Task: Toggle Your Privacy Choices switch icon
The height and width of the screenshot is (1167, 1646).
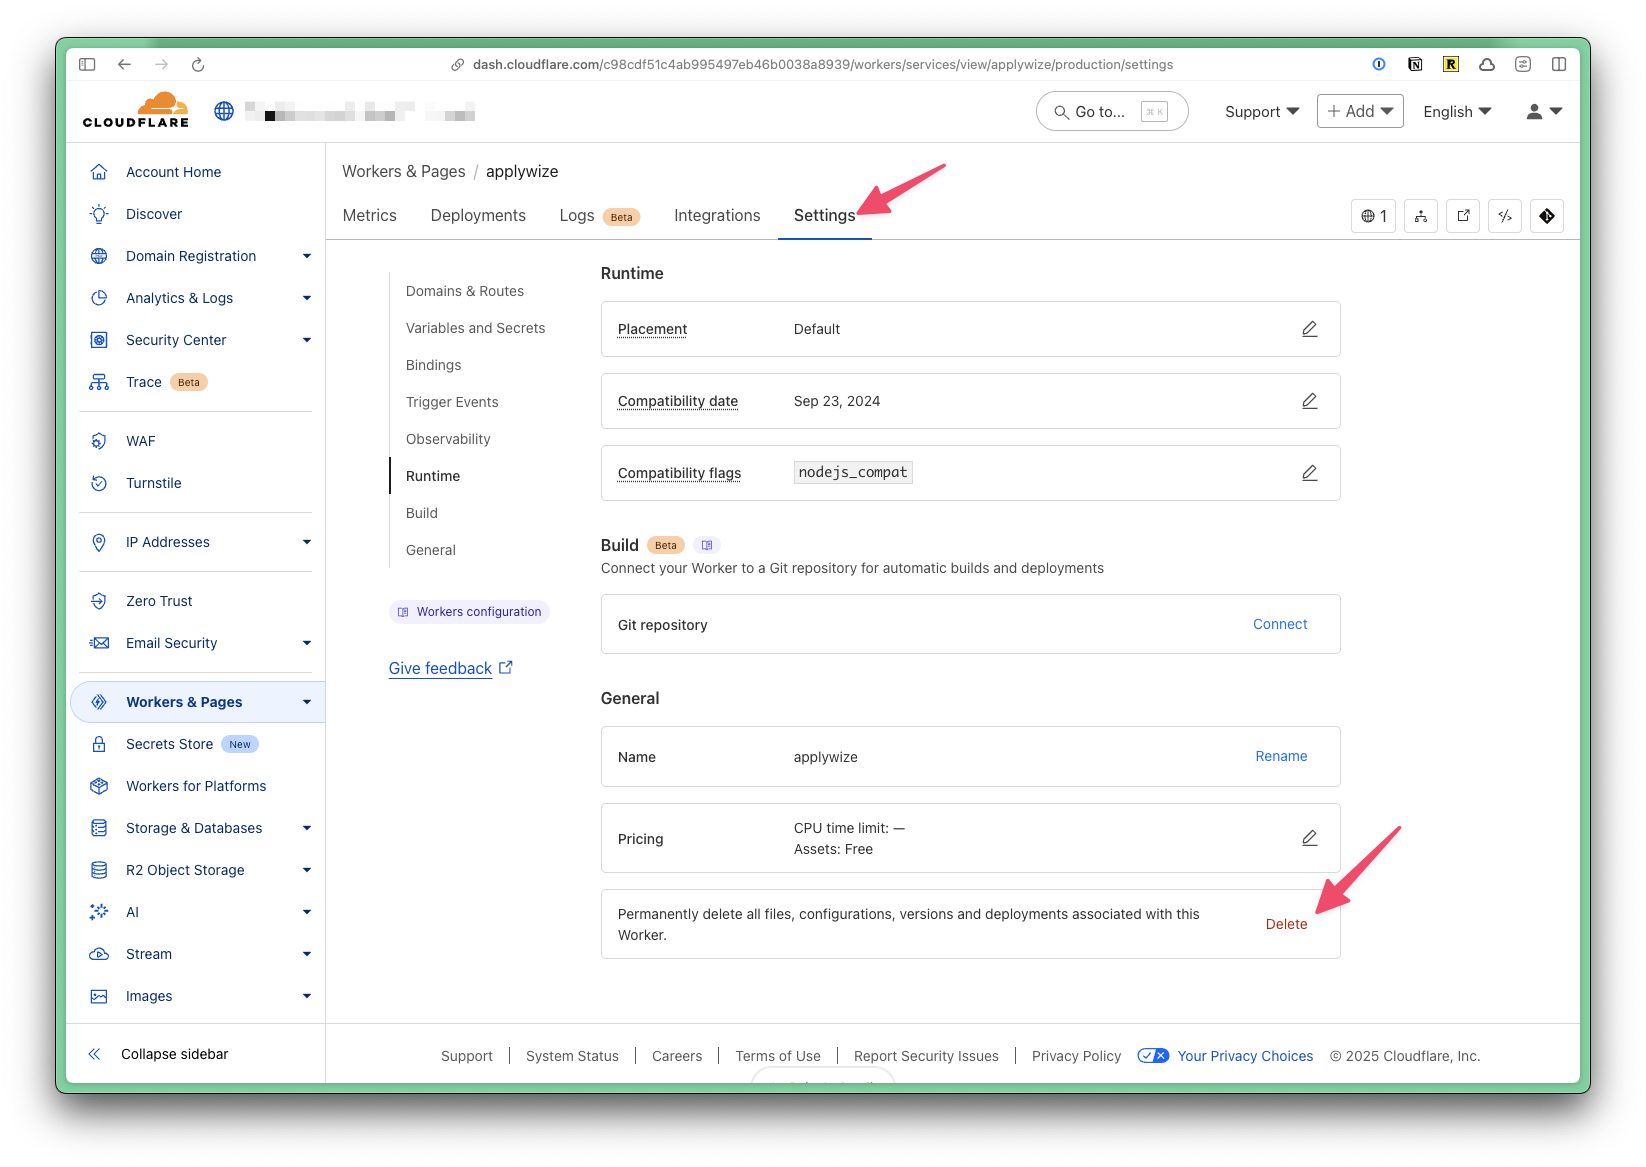Action: [1153, 1056]
